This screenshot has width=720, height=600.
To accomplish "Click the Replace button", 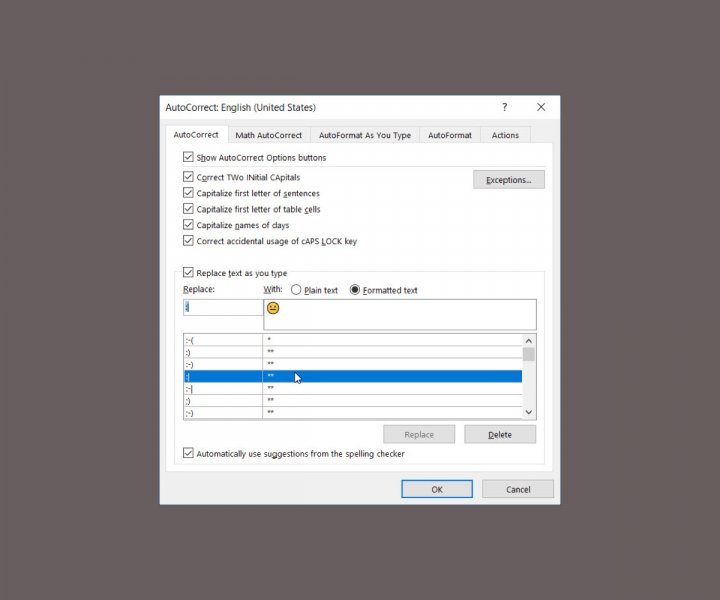I will (x=419, y=434).
